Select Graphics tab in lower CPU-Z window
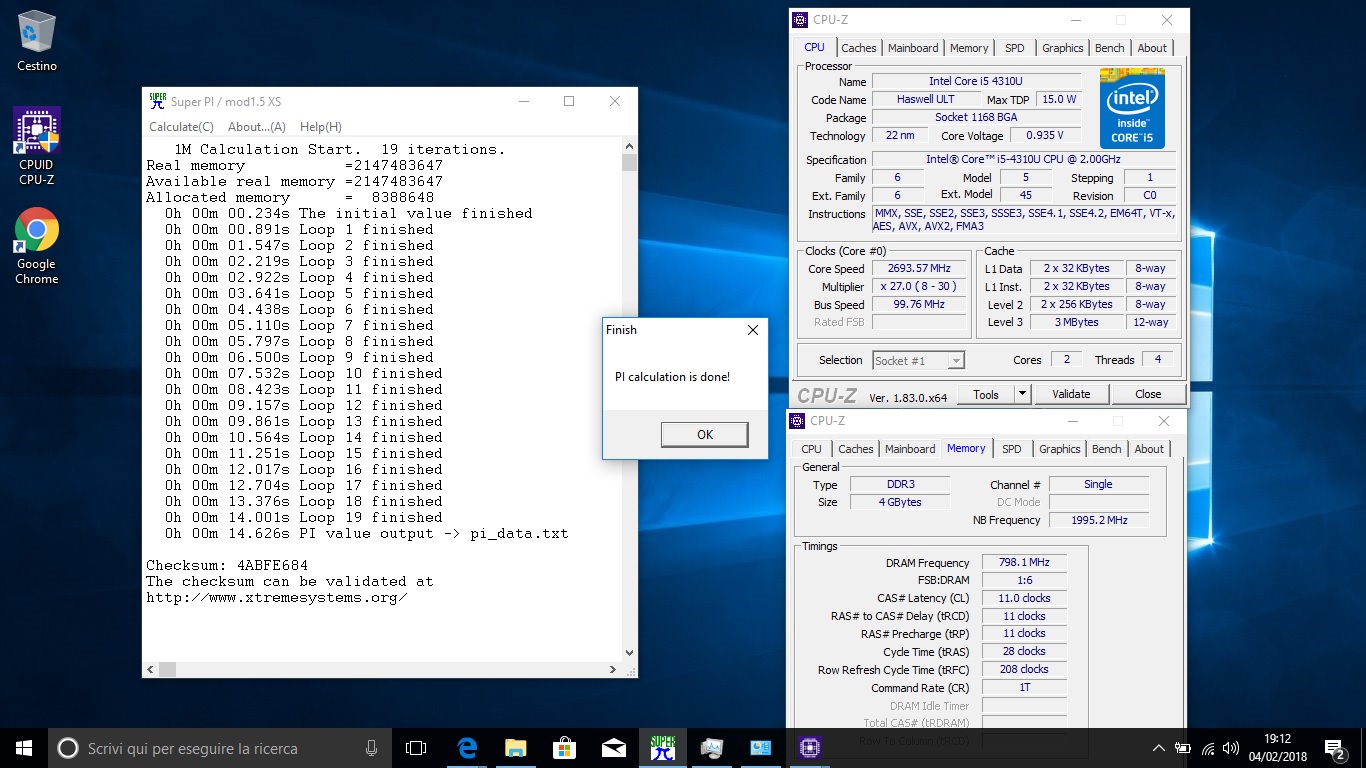 pyautogui.click(x=1059, y=449)
